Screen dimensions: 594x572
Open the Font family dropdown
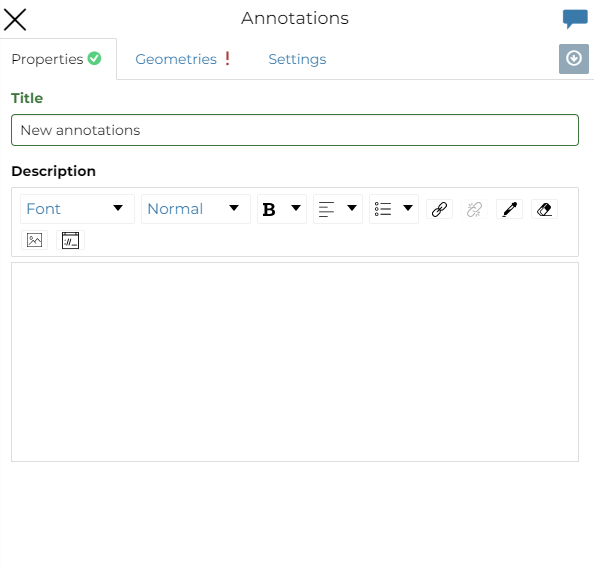pyautogui.click(x=77, y=209)
